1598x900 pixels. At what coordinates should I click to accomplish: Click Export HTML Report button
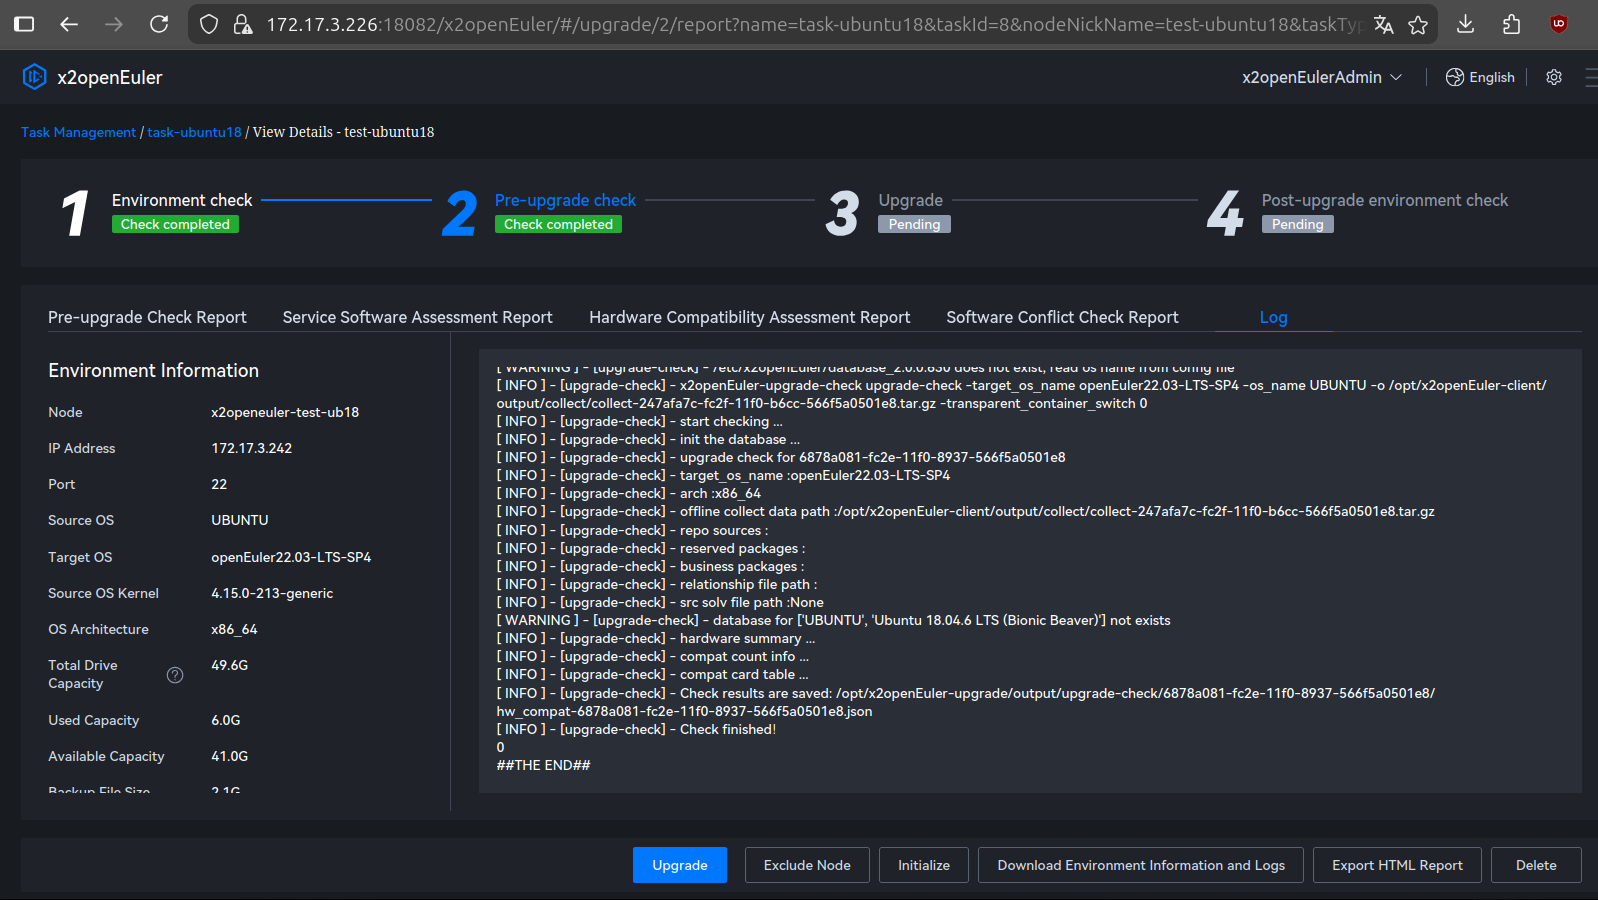tap(1396, 865)
